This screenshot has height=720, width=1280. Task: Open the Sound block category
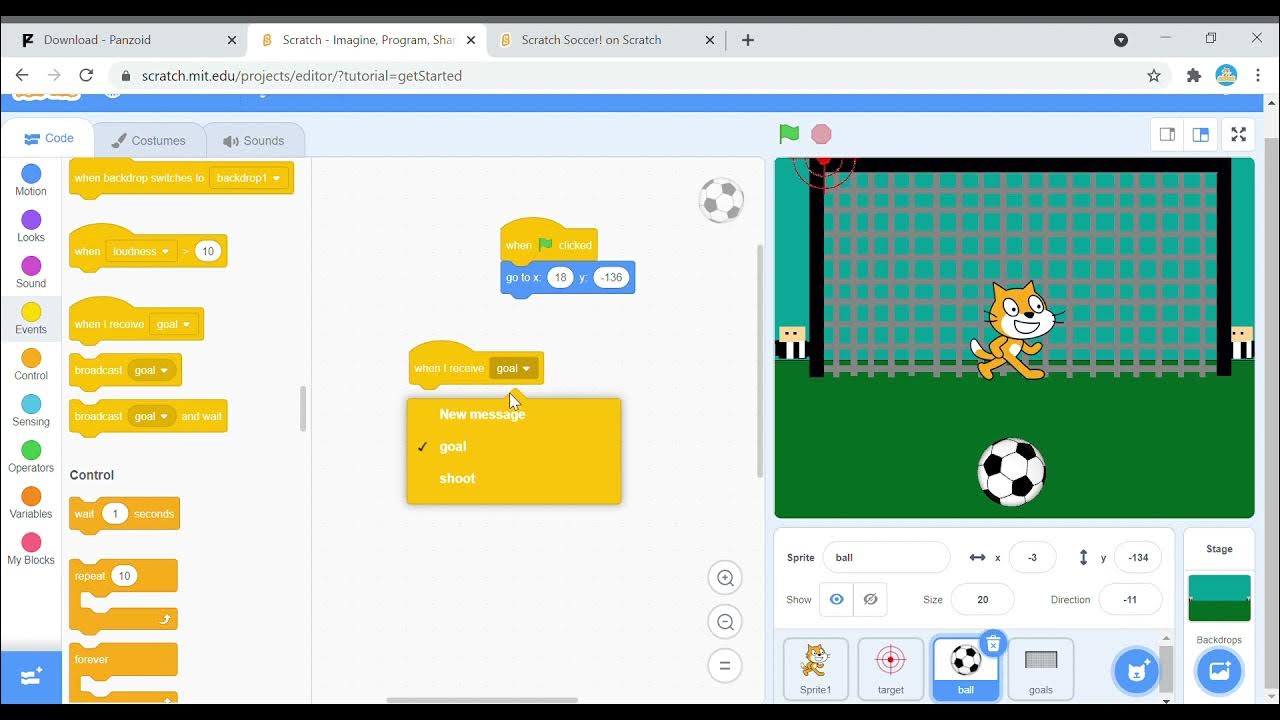[31, 273]
